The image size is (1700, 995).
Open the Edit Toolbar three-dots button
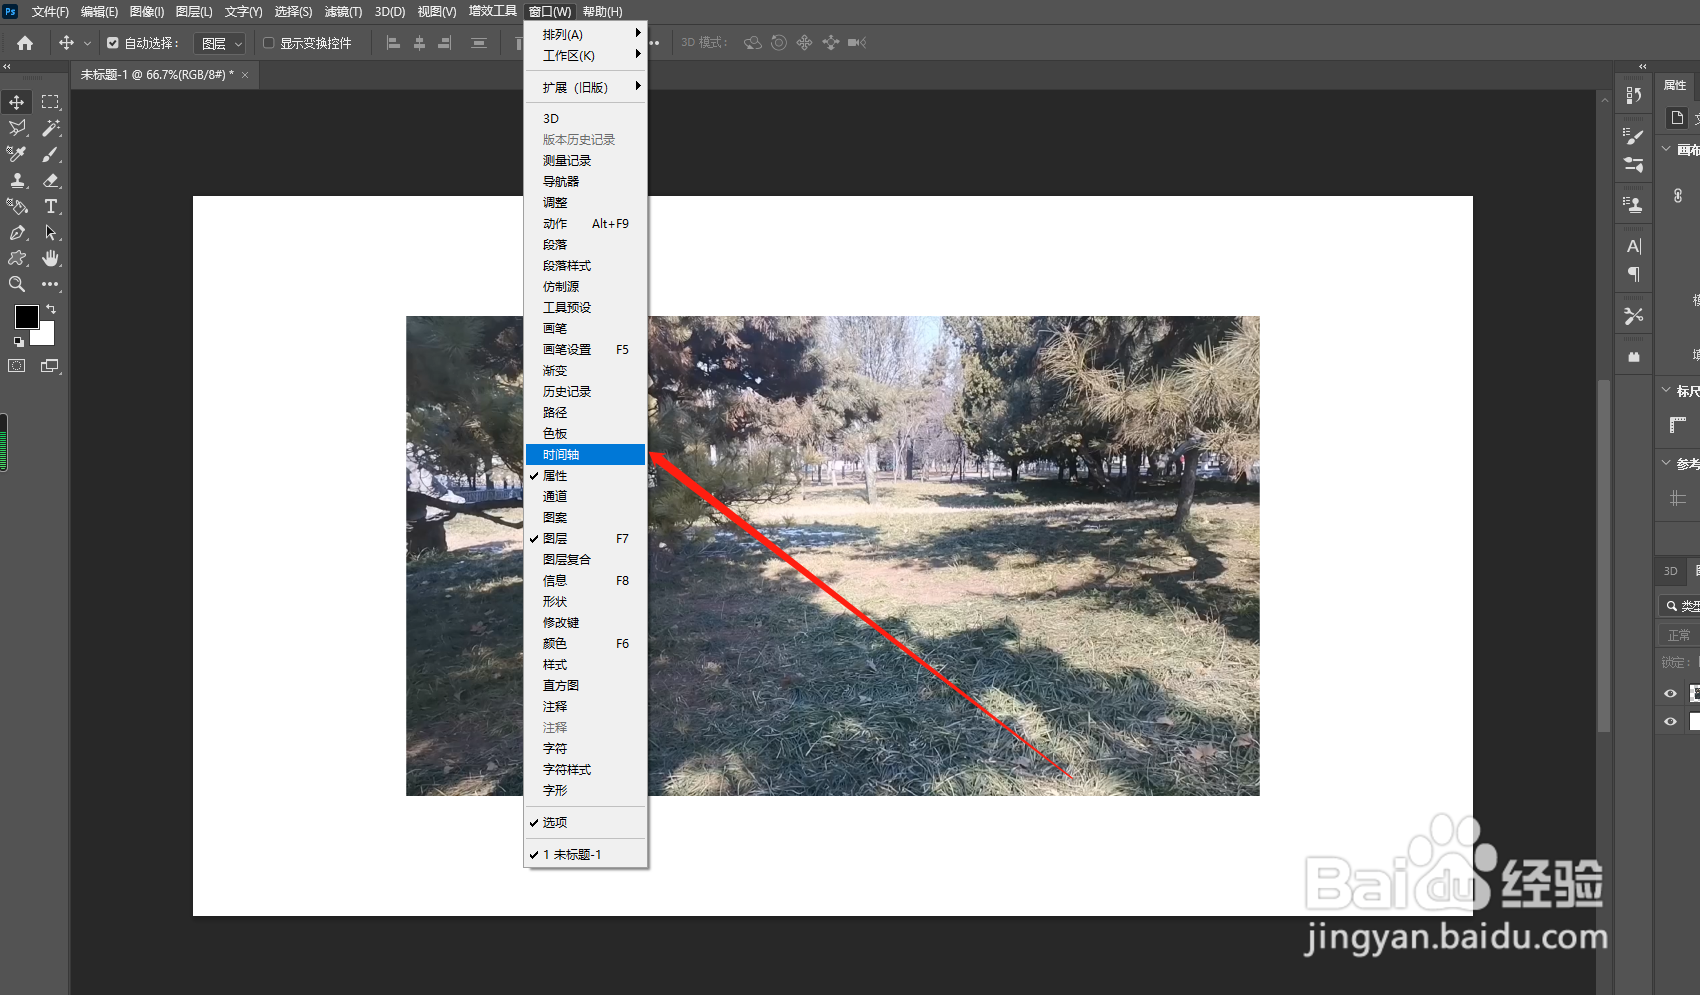50,284
